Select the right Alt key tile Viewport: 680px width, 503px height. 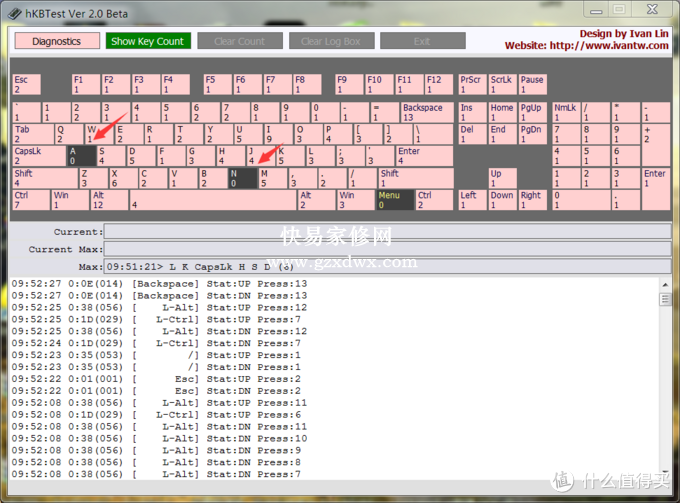(317, 200)
